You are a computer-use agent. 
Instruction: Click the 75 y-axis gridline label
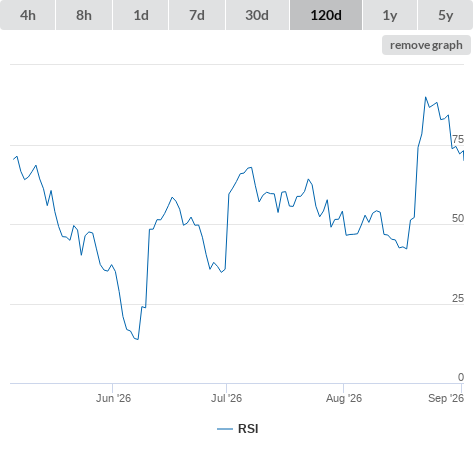click(458, 139)
